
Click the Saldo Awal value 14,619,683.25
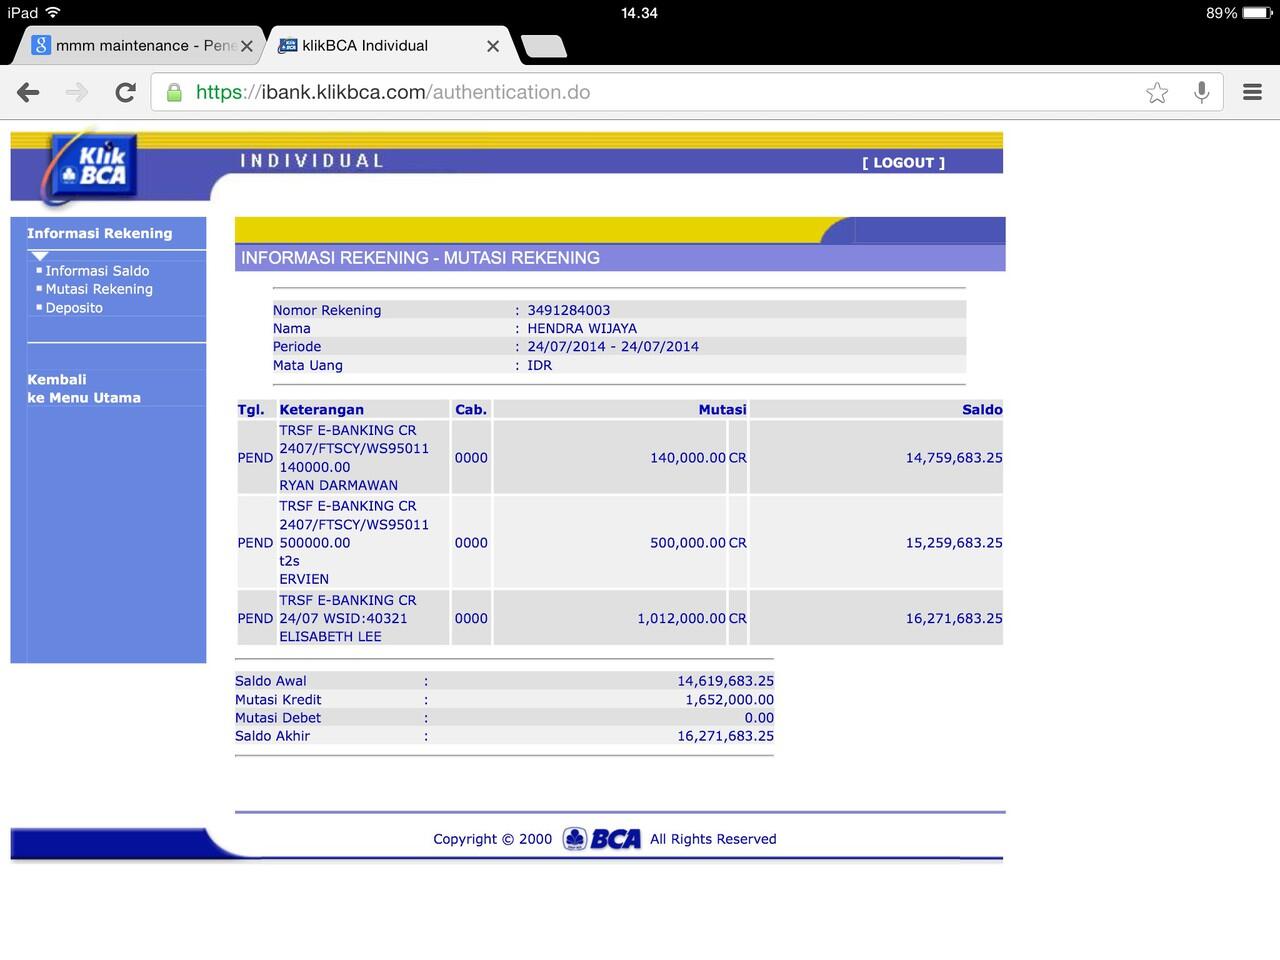click(725, 681)
